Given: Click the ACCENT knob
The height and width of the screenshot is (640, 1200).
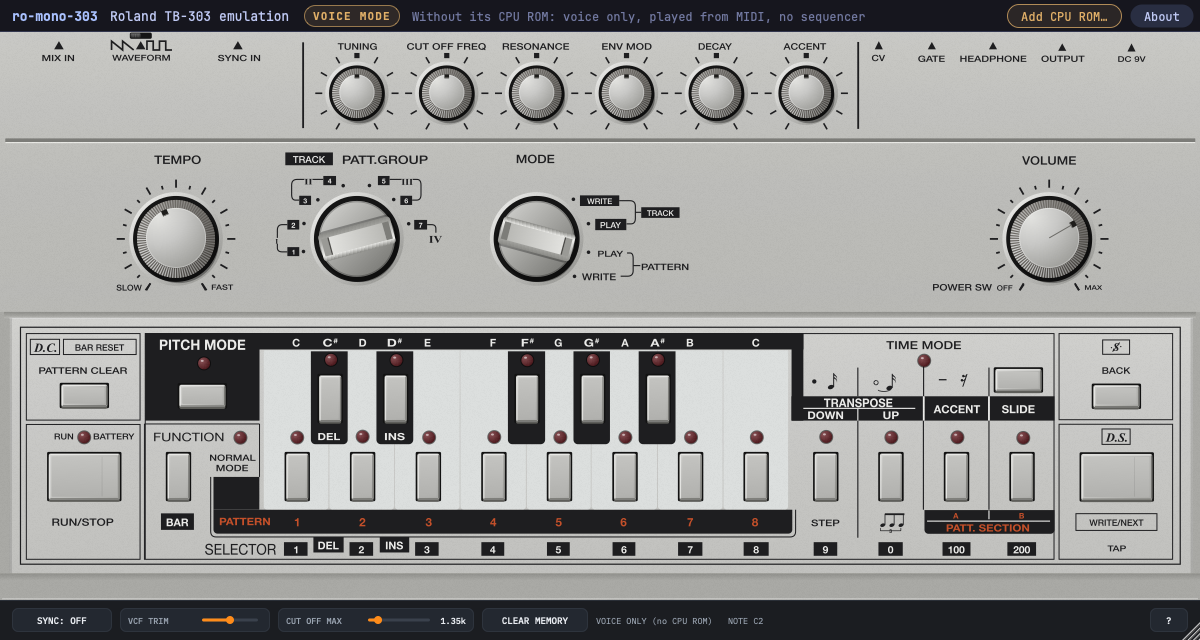Looking at the screenshot, I should tap(805, 93).
